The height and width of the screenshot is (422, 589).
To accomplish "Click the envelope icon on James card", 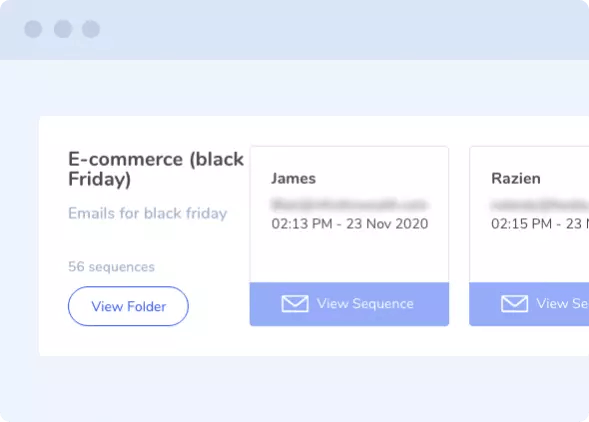I will 295,304.
